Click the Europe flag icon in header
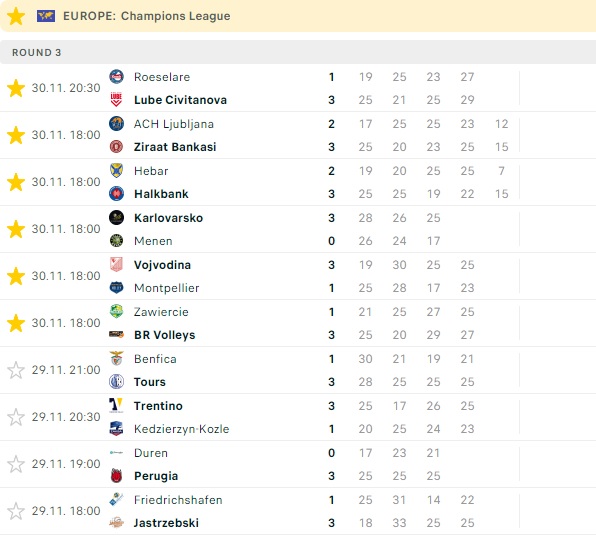The width and height of the screenshot is (596, 538). [x=46, y=16]
